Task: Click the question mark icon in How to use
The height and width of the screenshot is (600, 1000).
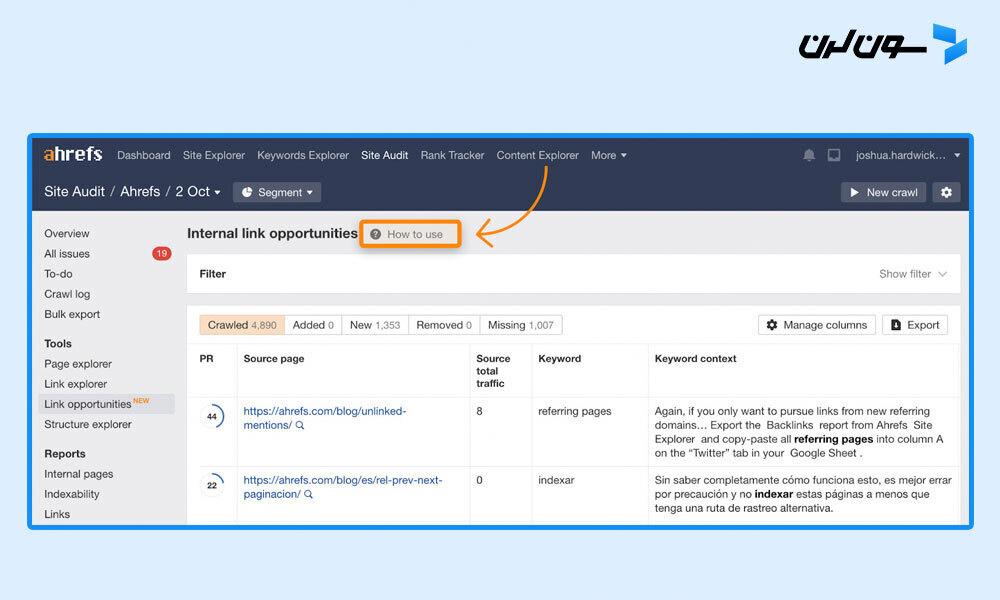Action: 376,234
